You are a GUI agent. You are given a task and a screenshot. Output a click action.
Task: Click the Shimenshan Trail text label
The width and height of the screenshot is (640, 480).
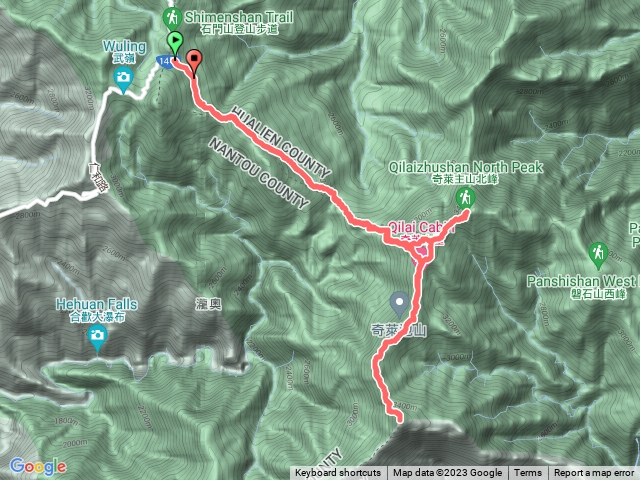(239, 18)
